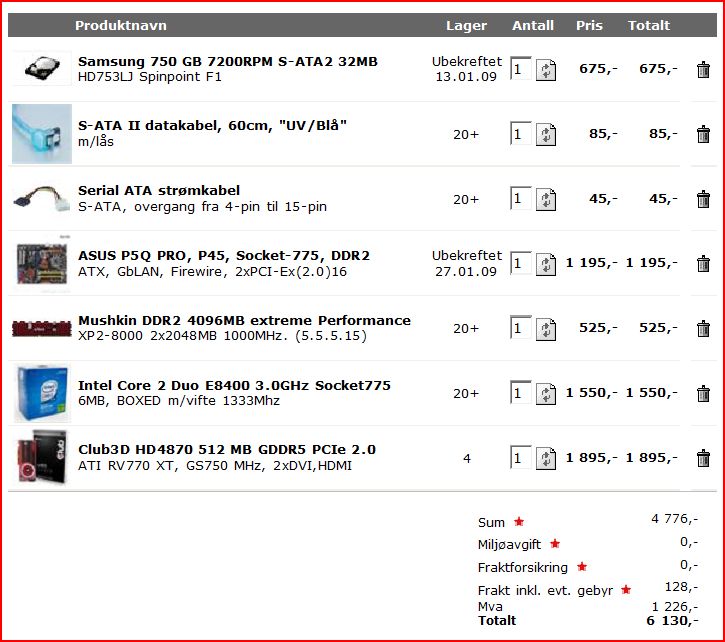Select stock date text 'Ubekreftet 27.01.09'
The height and width of the screenshot is (642, 725).
(x=467, y=264)
